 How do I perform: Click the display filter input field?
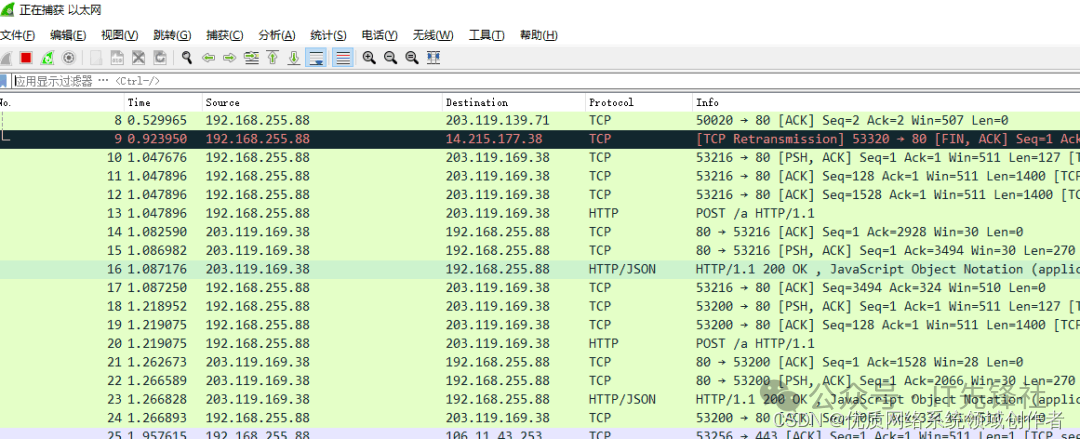point(500,81)
